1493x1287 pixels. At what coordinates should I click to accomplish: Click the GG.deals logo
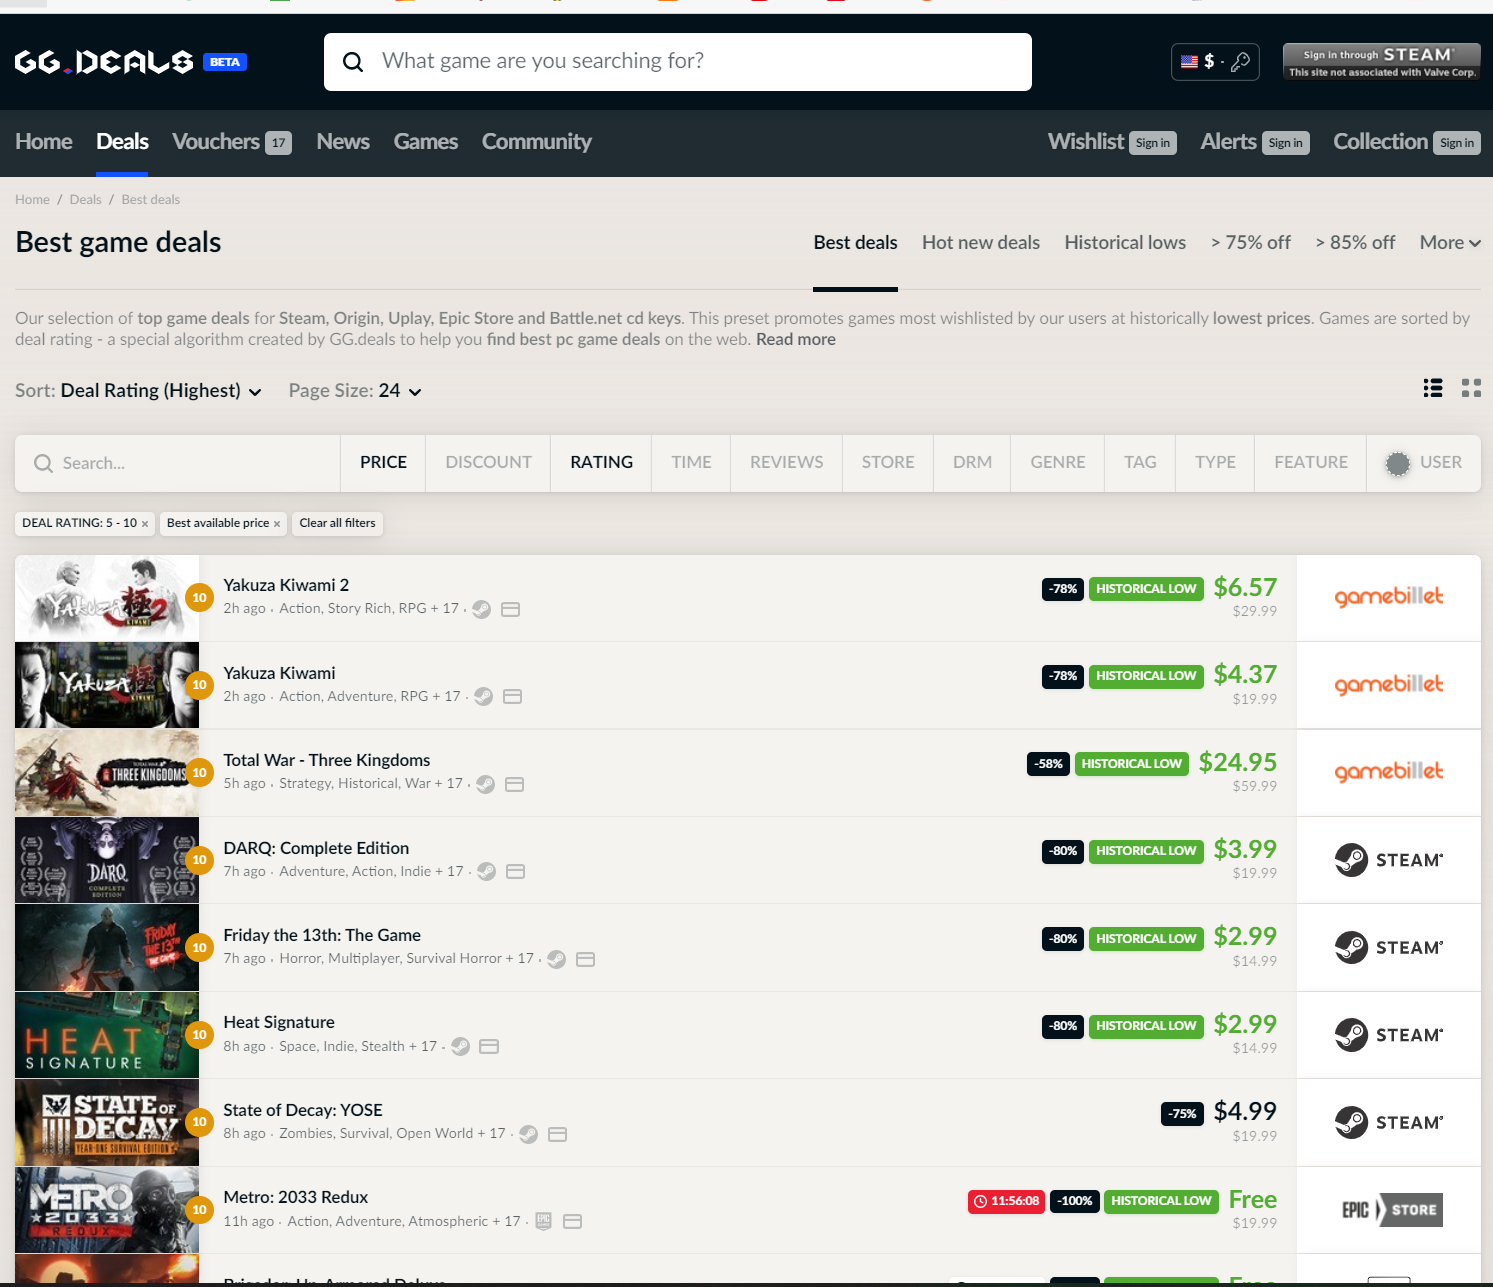[x=104, y=62]
